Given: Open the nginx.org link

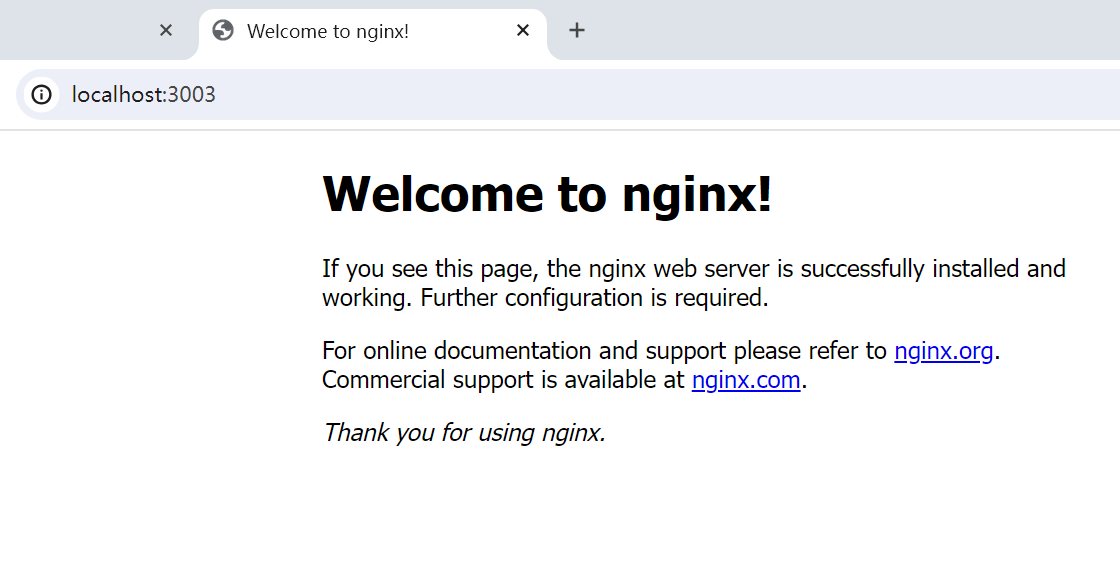Looking at the screenshot, I should tap(944, 351).
